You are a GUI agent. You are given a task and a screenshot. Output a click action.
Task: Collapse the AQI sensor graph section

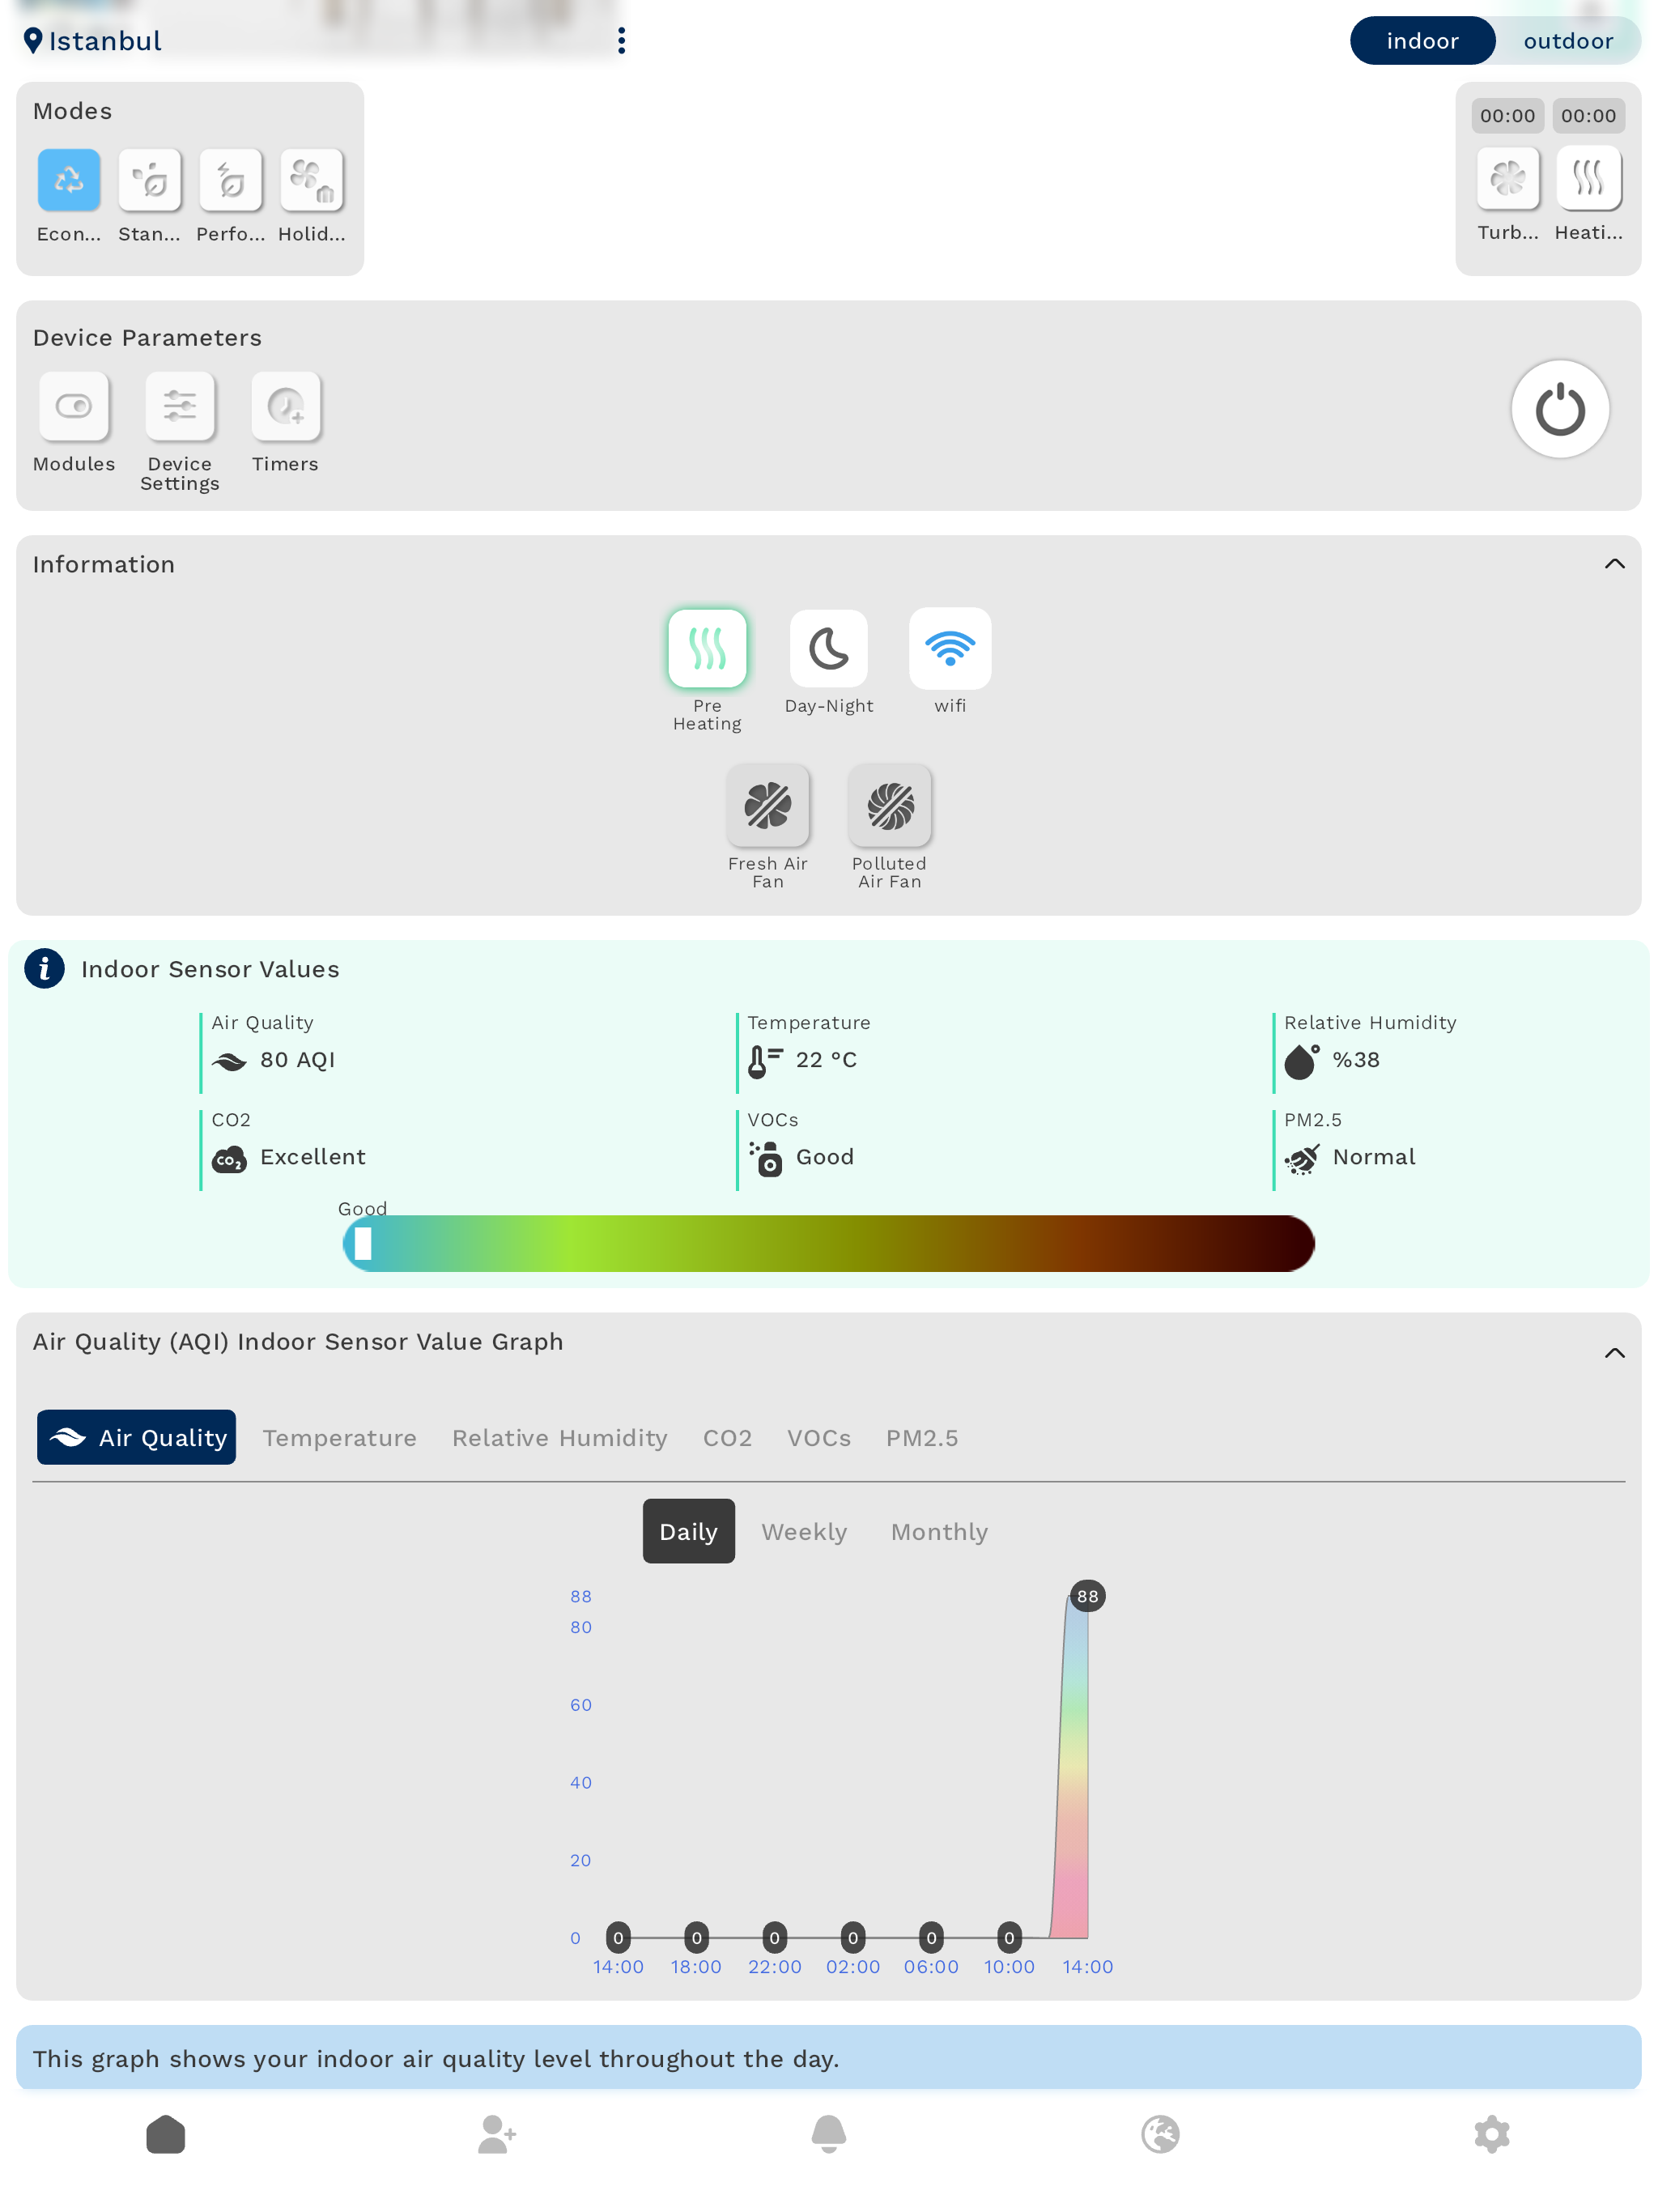[1615, 1353]
